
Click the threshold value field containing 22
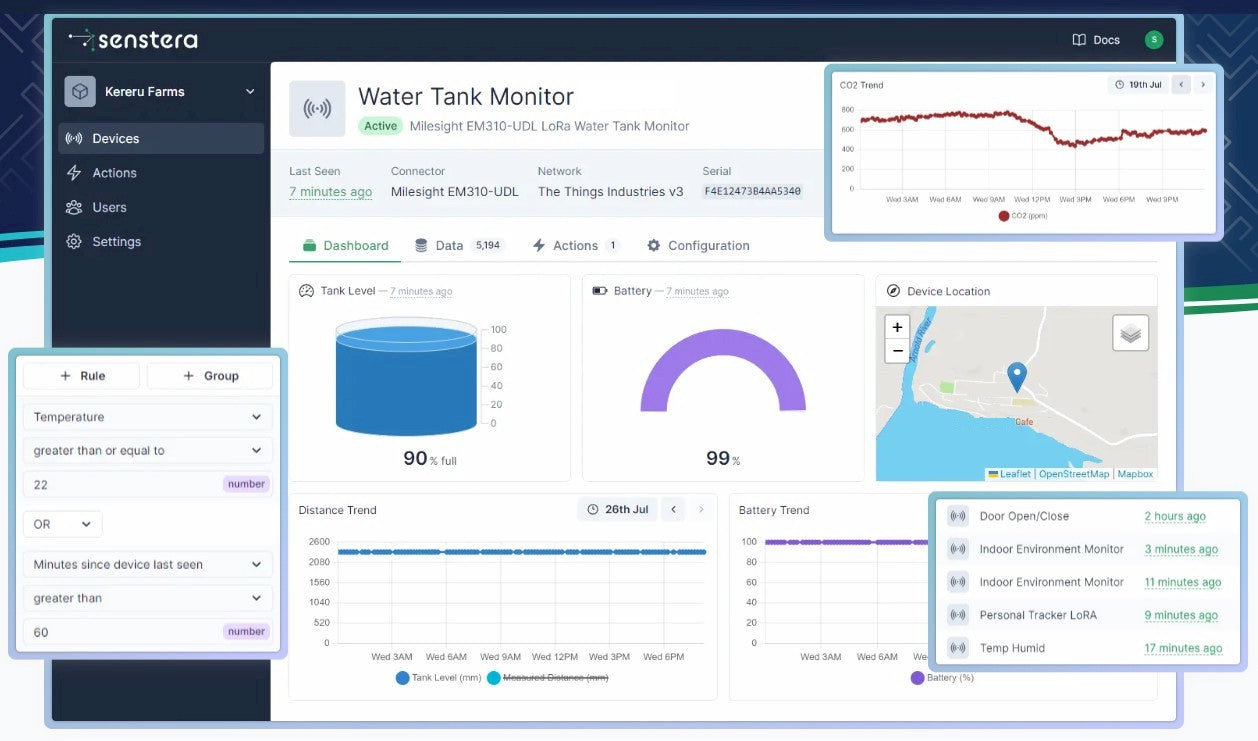[120, 484]
